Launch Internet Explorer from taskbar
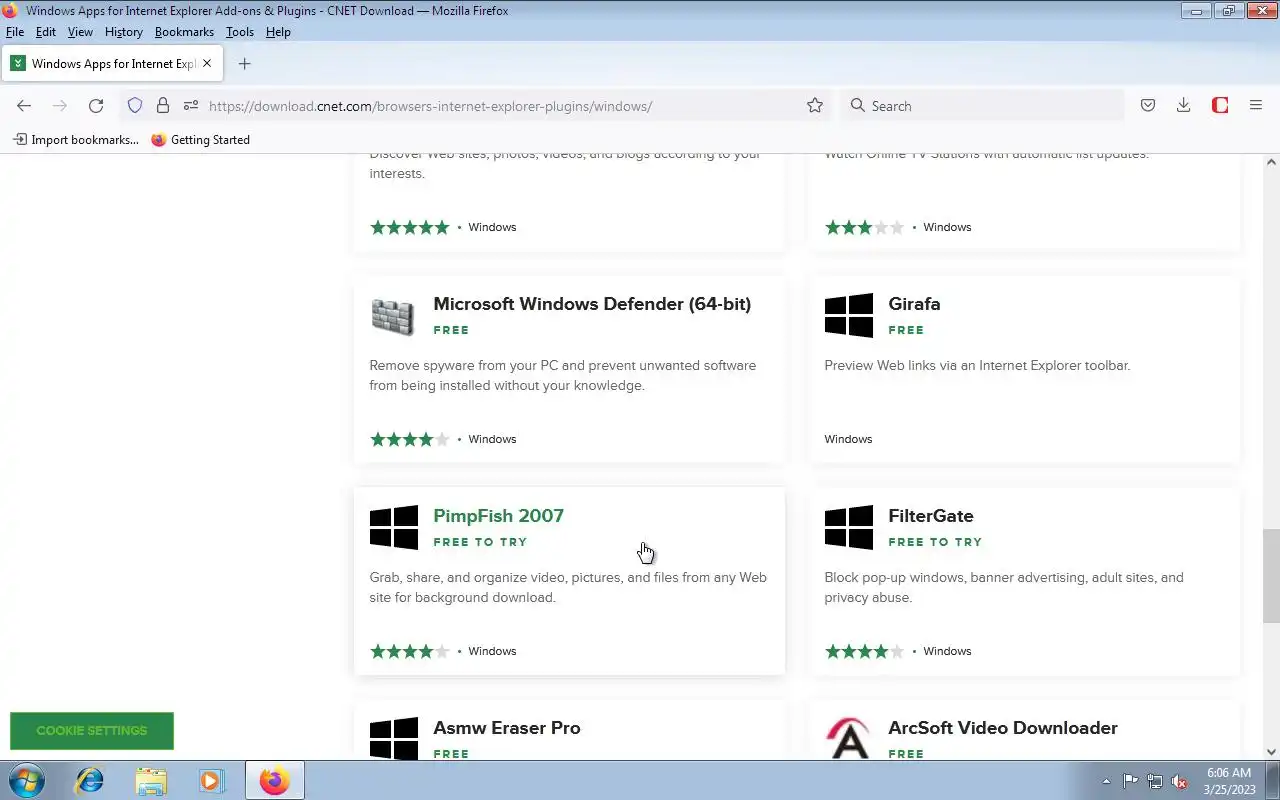The width and height of the screenshot is (1280, 800). coord(90,780)
